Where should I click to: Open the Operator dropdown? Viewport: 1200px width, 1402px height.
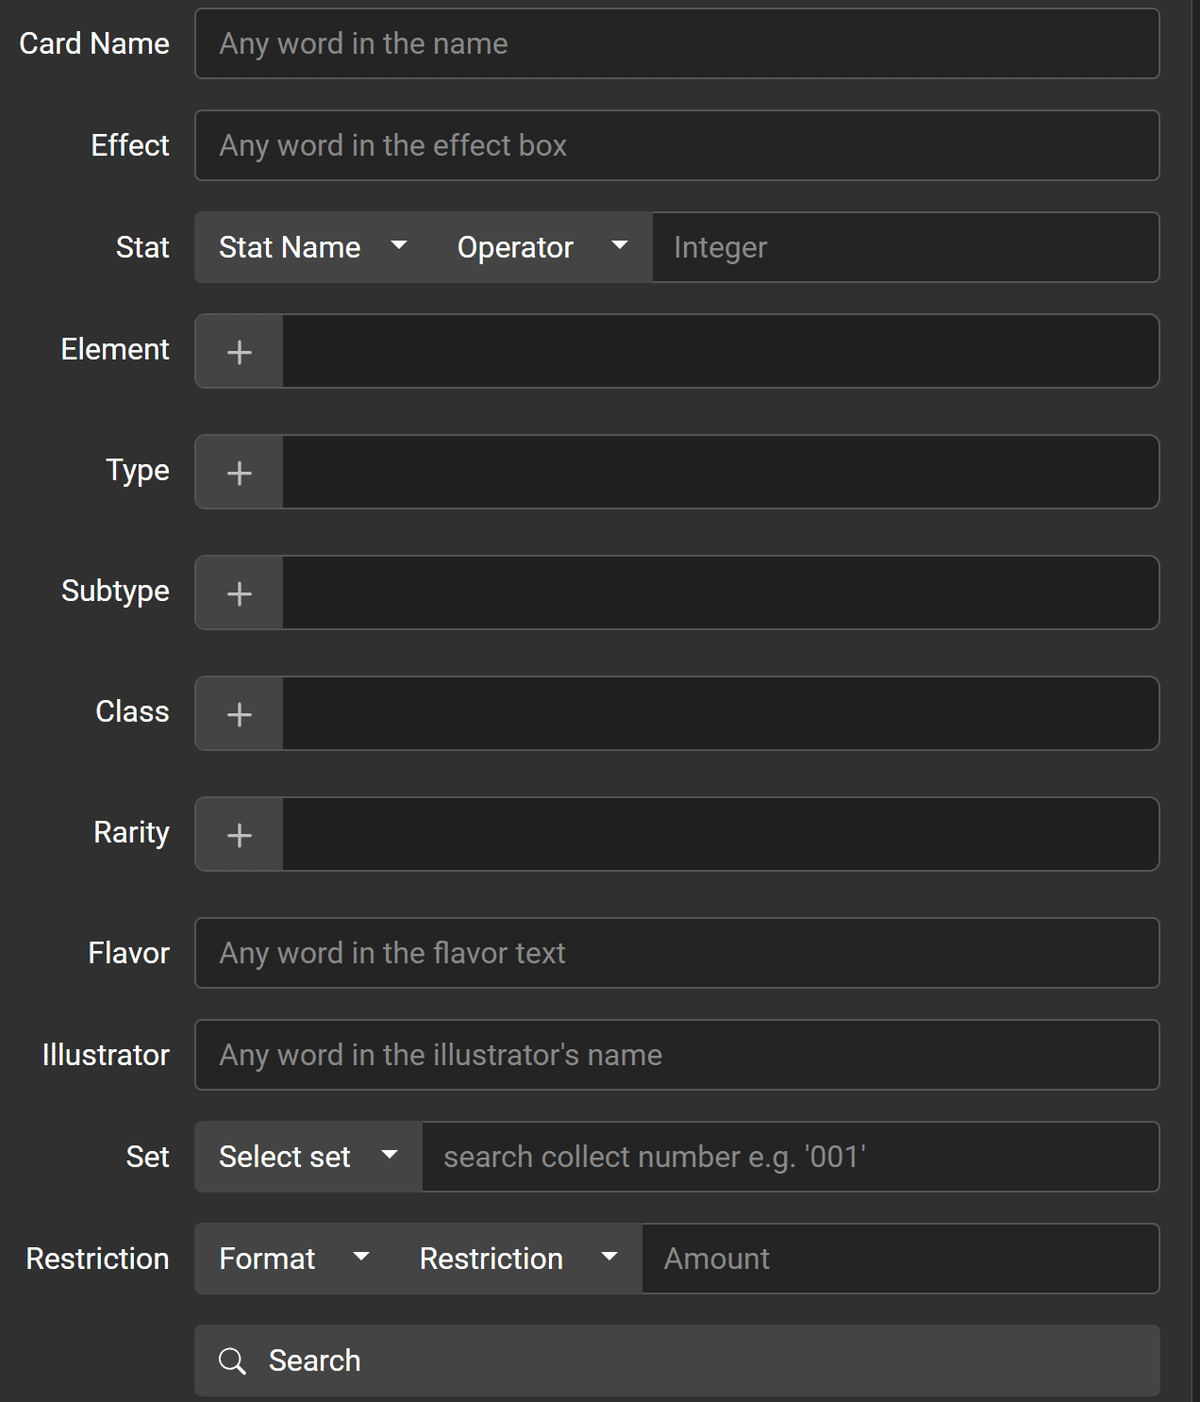542,247
